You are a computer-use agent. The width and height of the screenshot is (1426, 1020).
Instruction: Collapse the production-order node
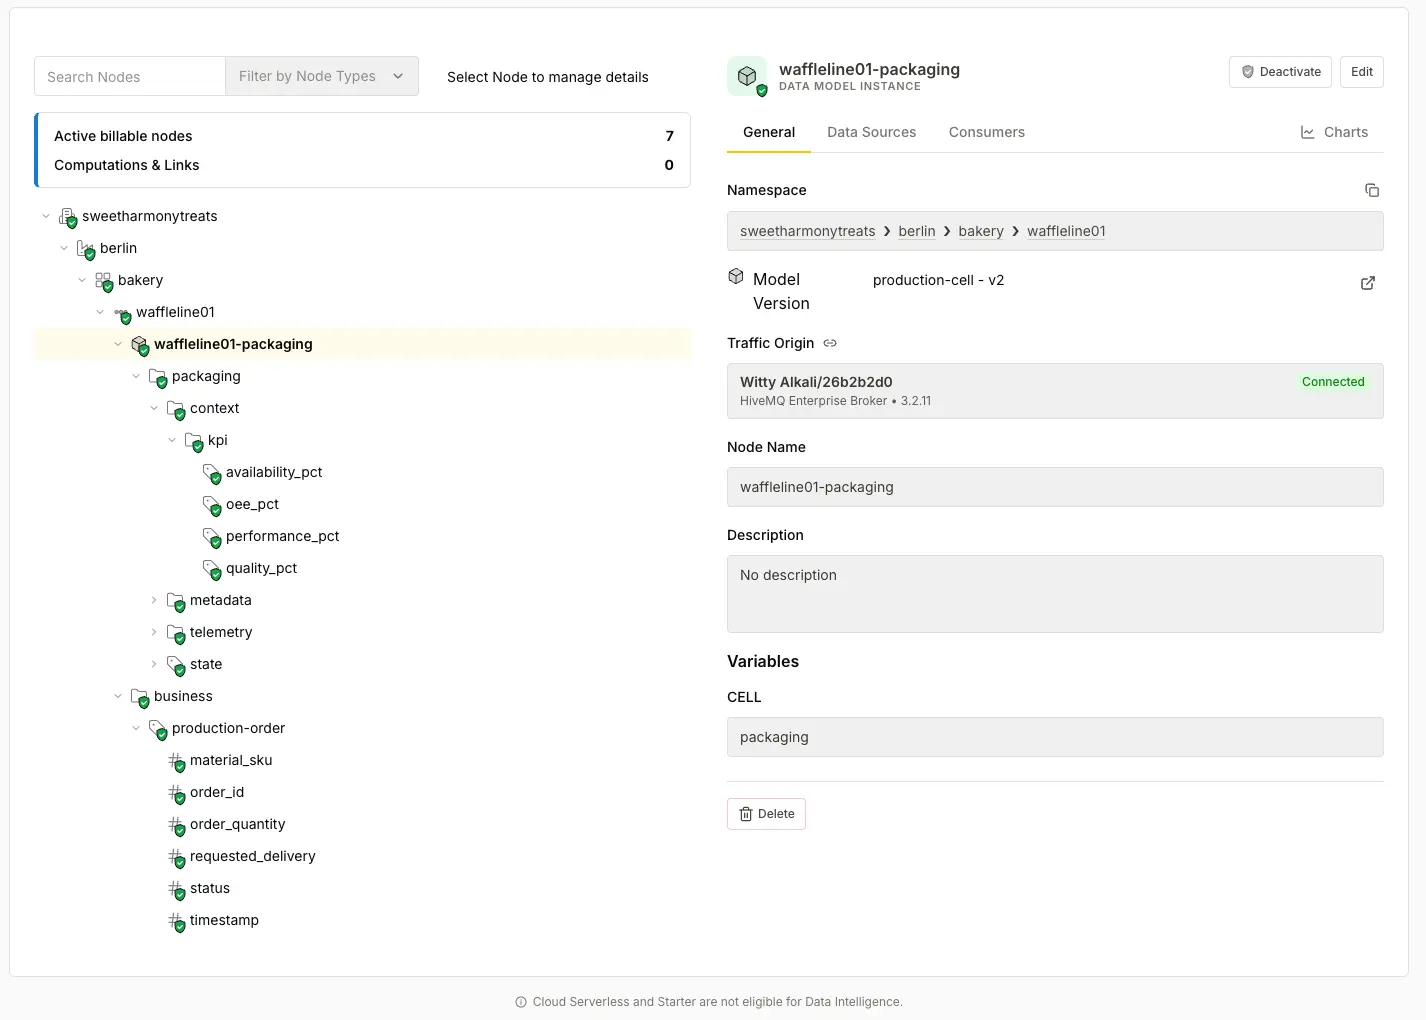point(136,728)
